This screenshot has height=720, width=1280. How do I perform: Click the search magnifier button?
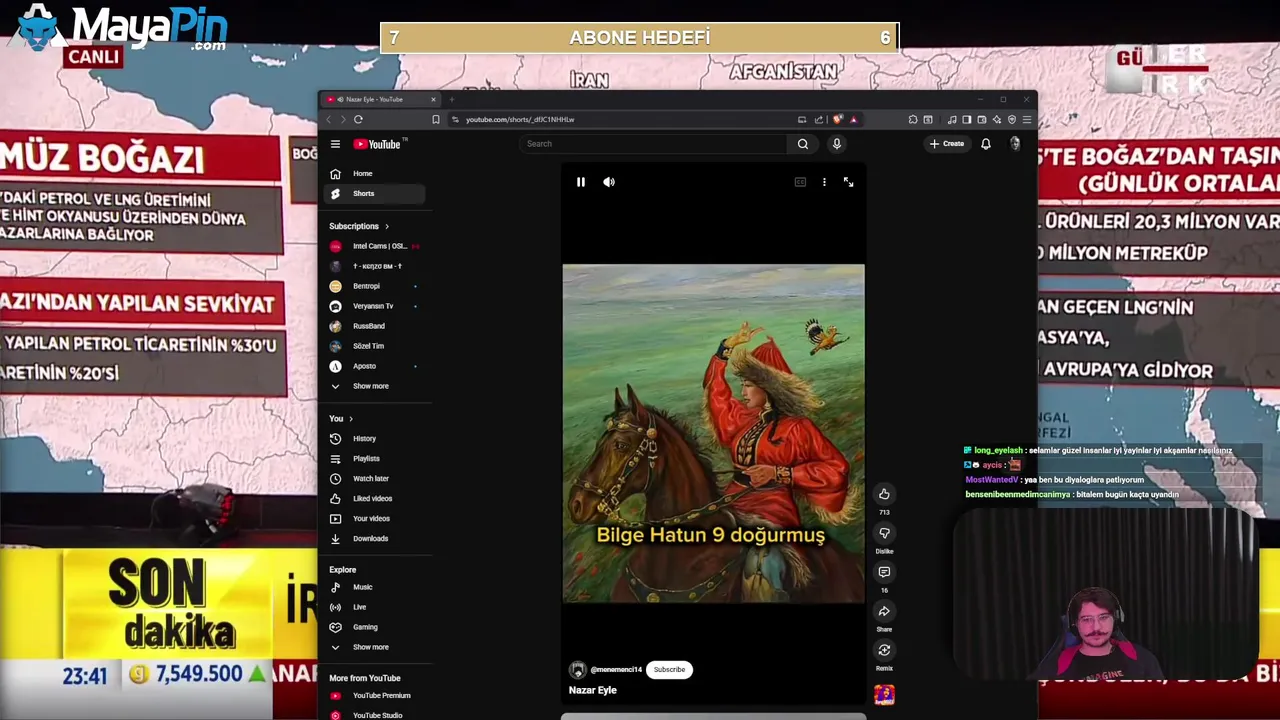[802, 144]
